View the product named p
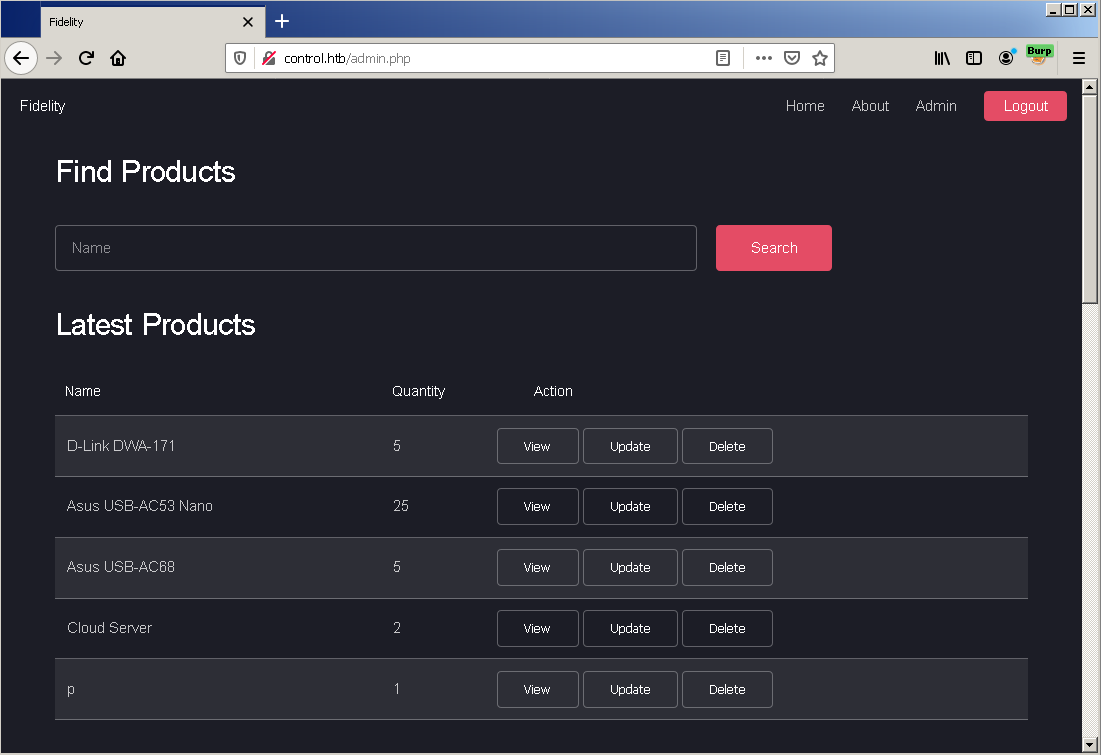1101x755 pixels. click(x=537, y=690)
